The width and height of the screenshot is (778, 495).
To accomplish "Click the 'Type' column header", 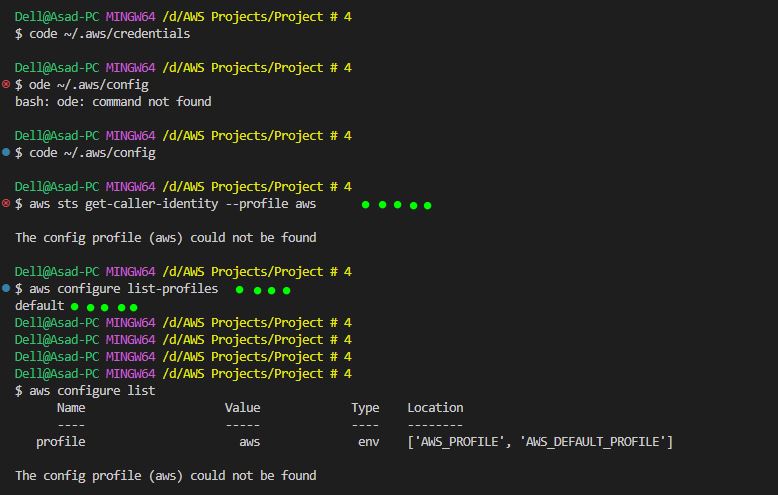I will [365, 408].
